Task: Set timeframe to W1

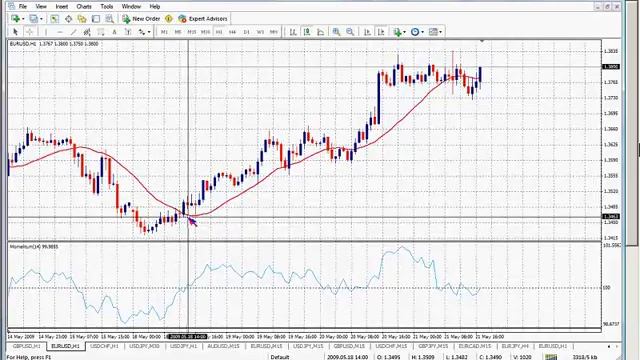Action: [260, 32]
